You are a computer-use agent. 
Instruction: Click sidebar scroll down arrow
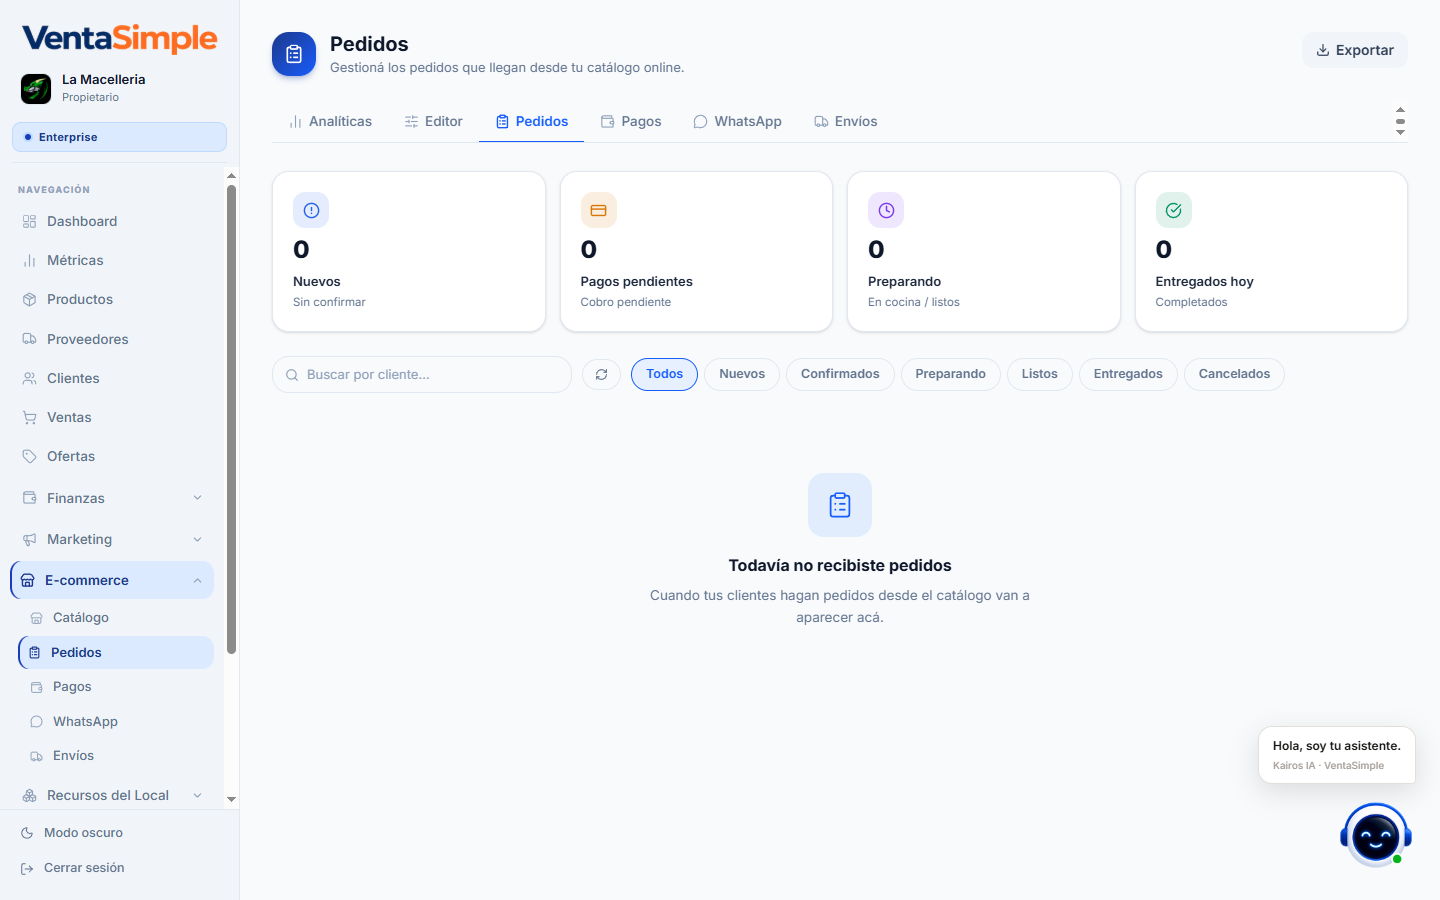[x=231, y=799]
